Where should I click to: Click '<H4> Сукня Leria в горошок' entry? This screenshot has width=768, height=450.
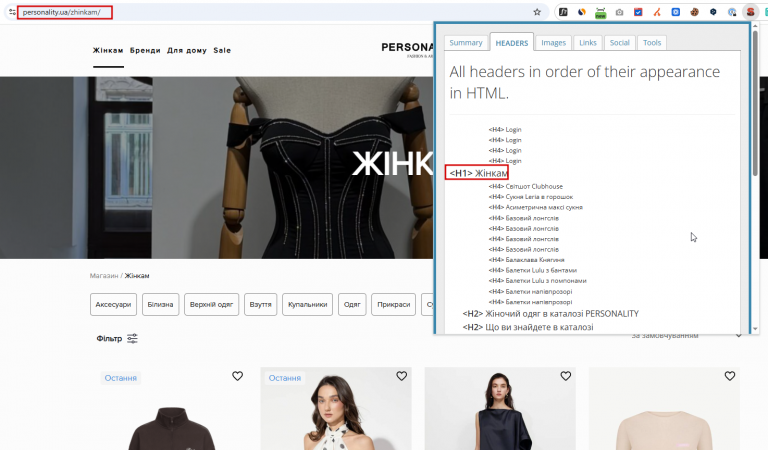(530, 197)
